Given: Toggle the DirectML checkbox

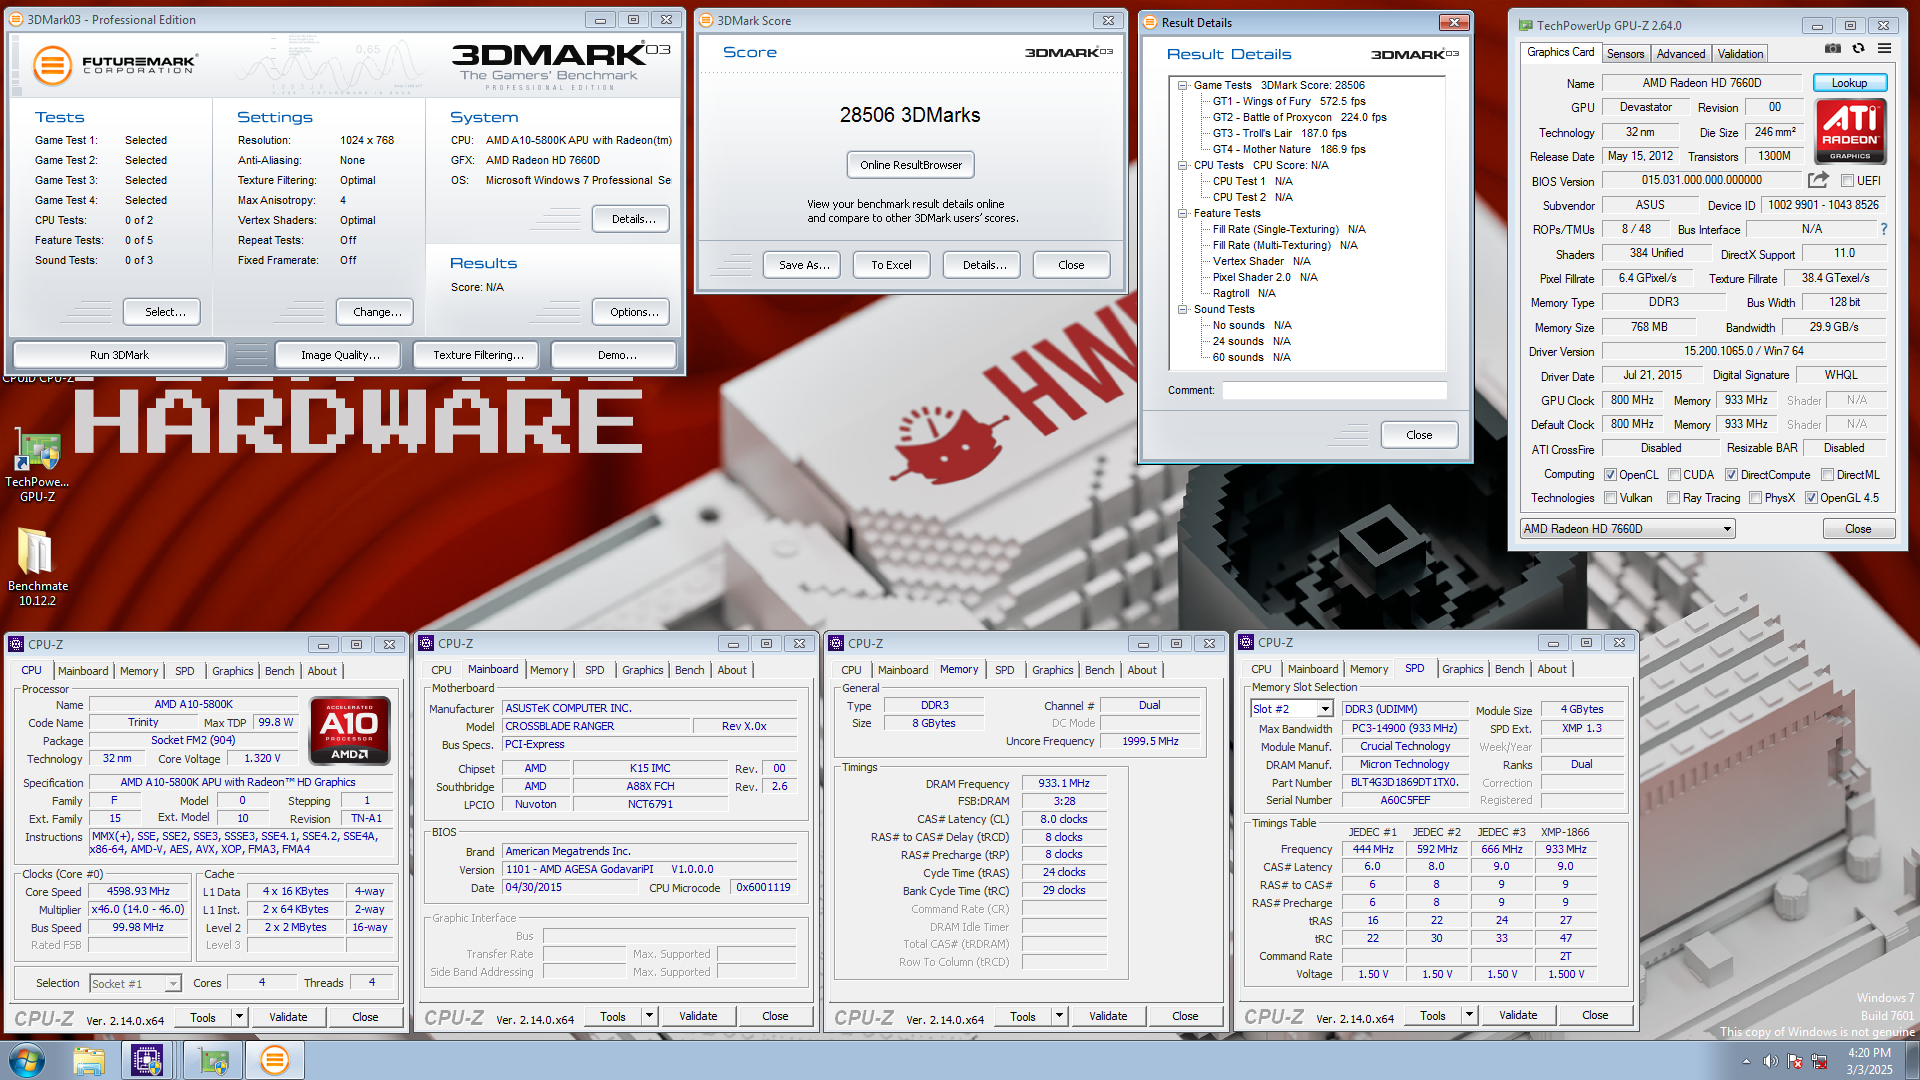Looking at the screenshot, I should point(1827,475).
